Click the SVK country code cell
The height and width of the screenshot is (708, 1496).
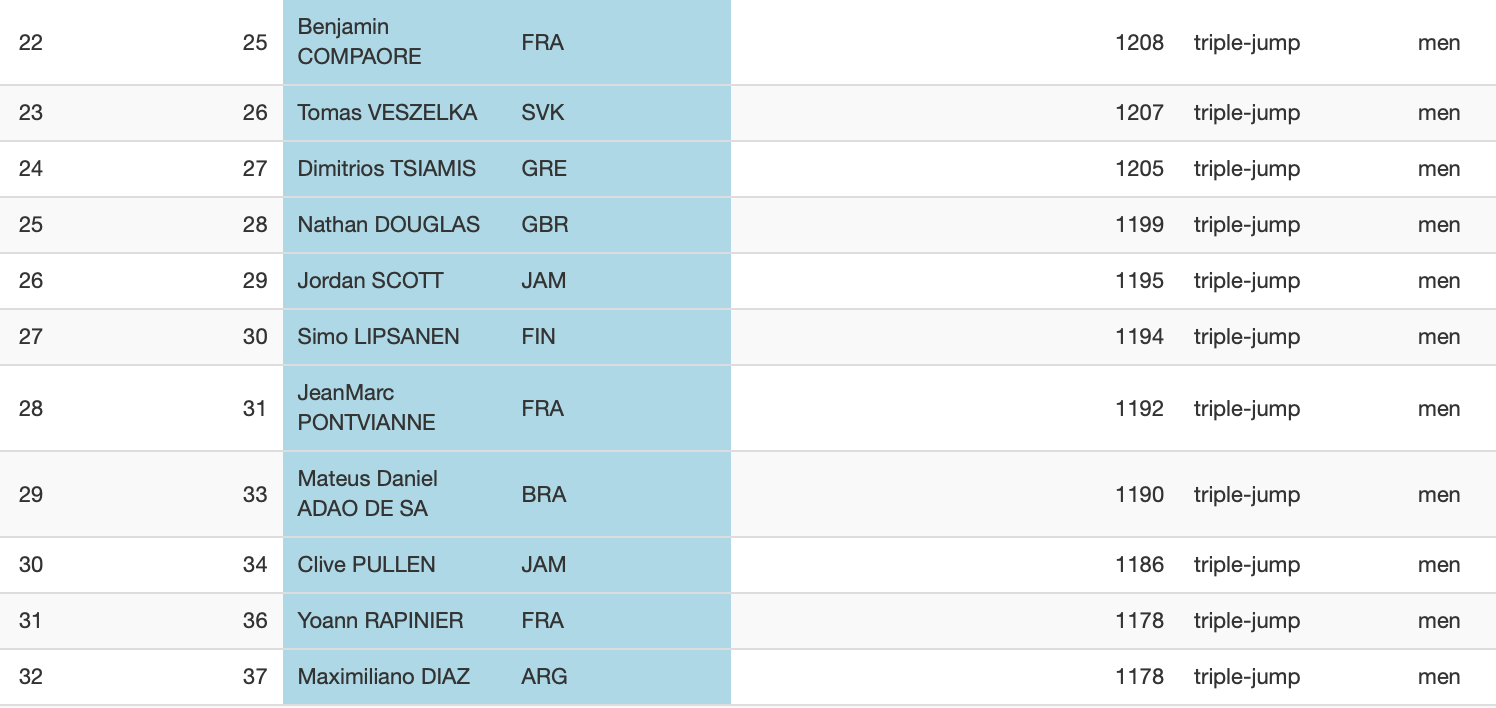coord(543,113)
